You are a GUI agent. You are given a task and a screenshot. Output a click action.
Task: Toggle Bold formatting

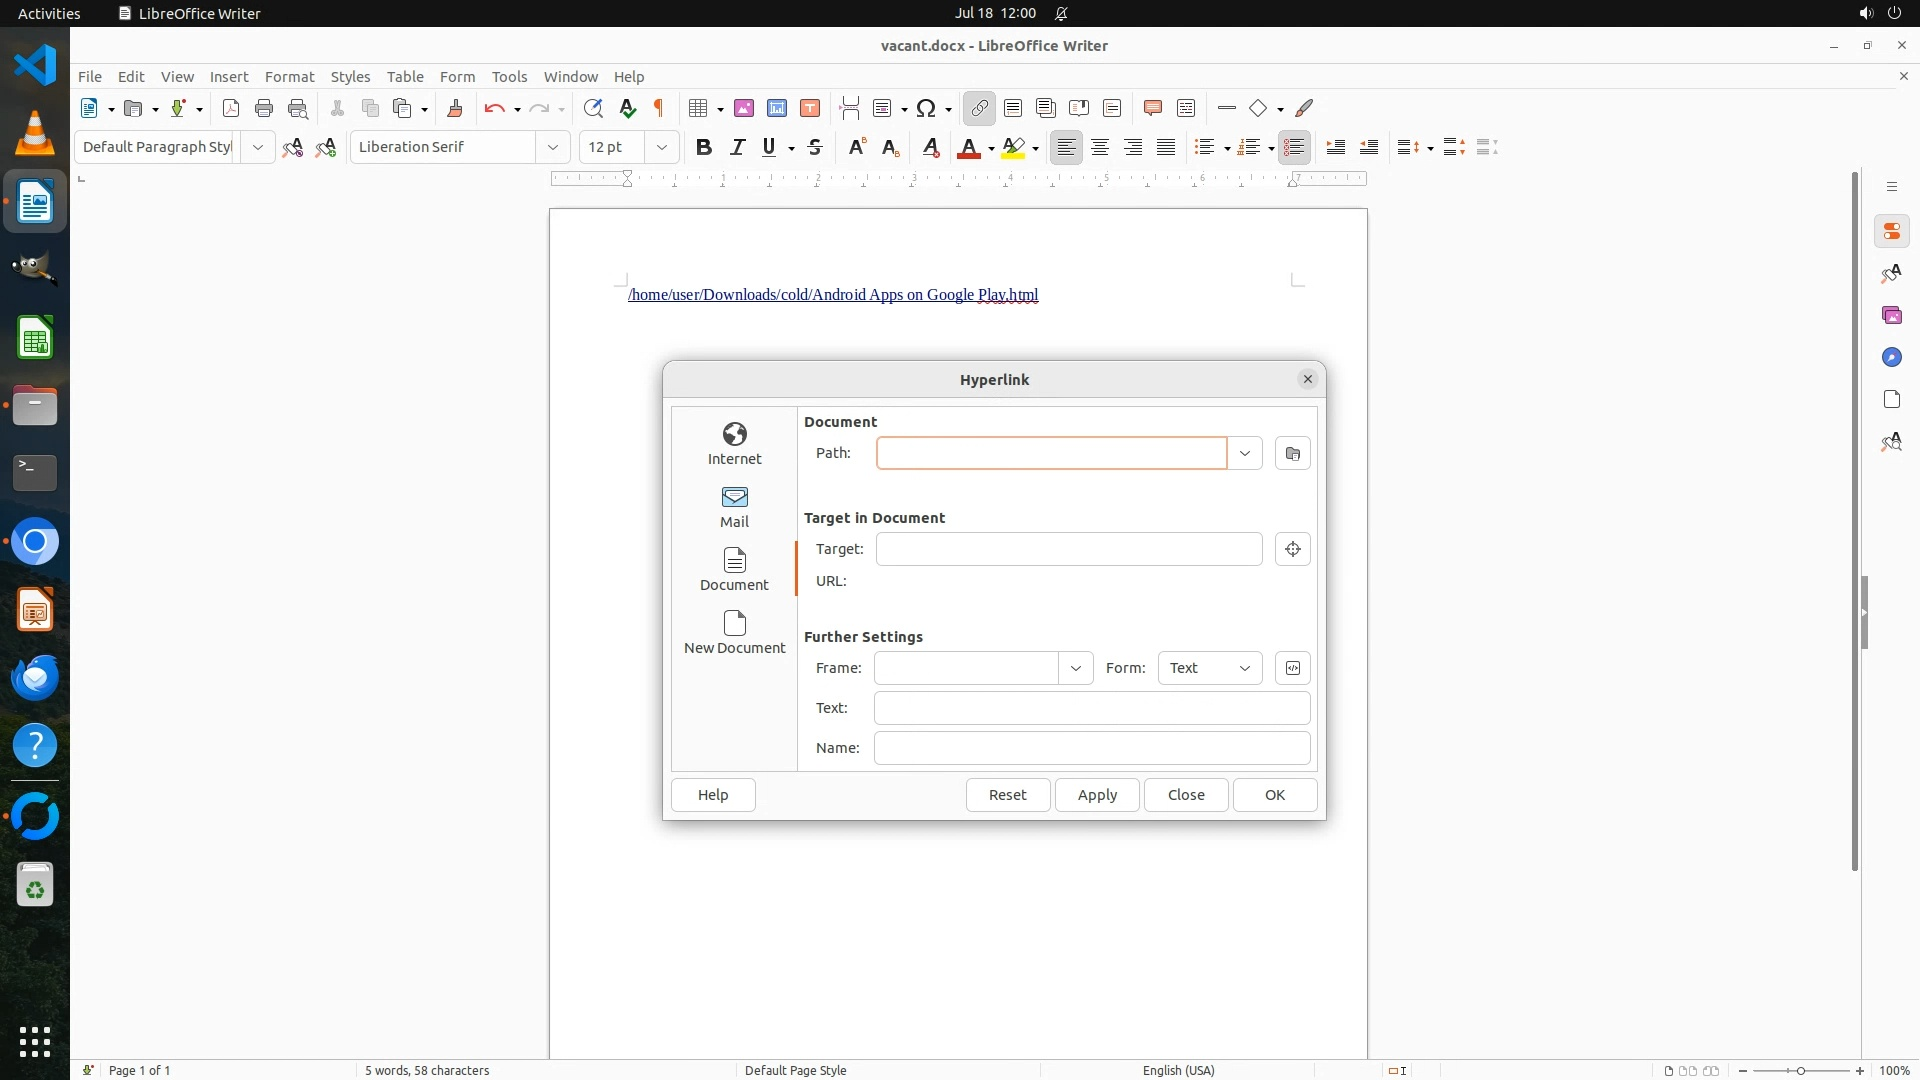(x=703, y=147)
